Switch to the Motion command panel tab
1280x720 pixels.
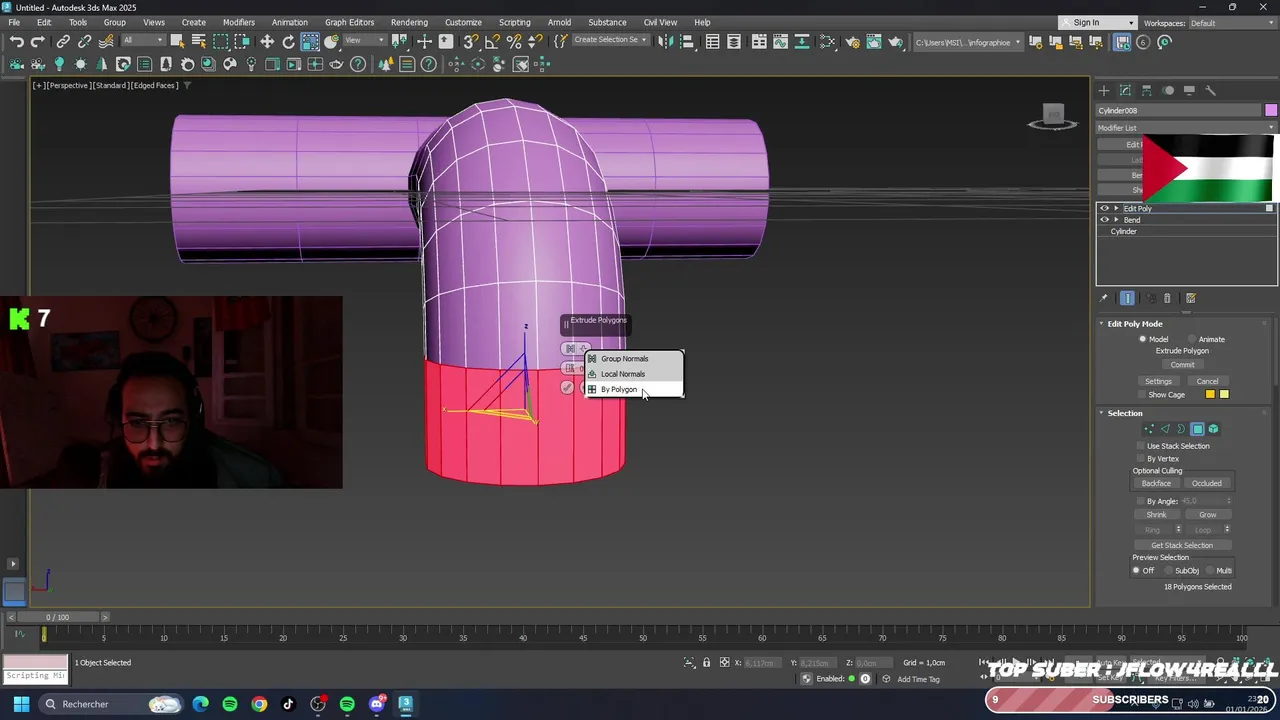(x=1168, y=90)
